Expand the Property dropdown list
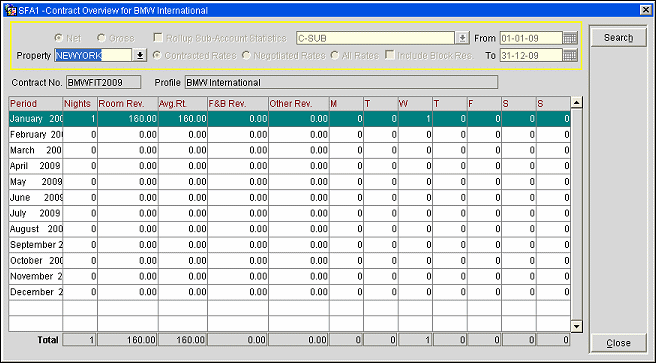This screenshot has height=363, width=656. pyautogui.click(x=140, y=55)
